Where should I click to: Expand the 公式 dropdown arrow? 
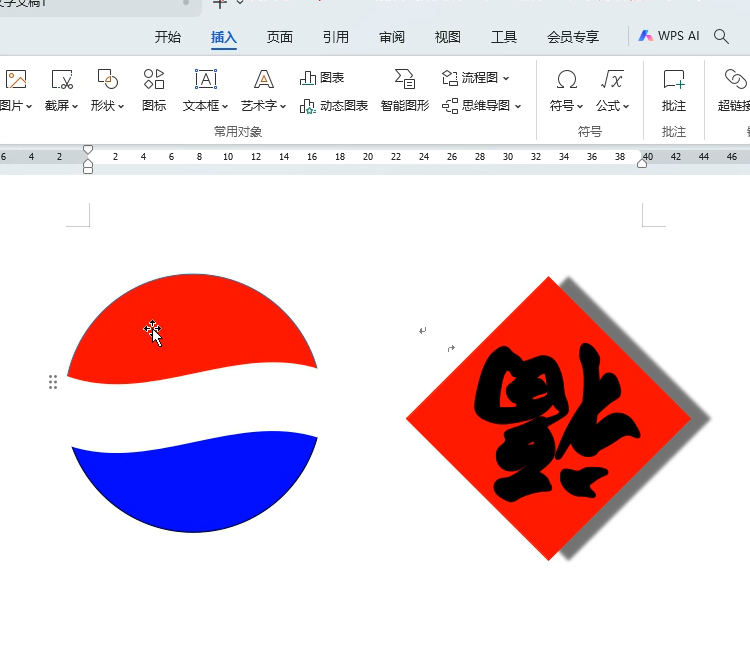click(626, 106)
